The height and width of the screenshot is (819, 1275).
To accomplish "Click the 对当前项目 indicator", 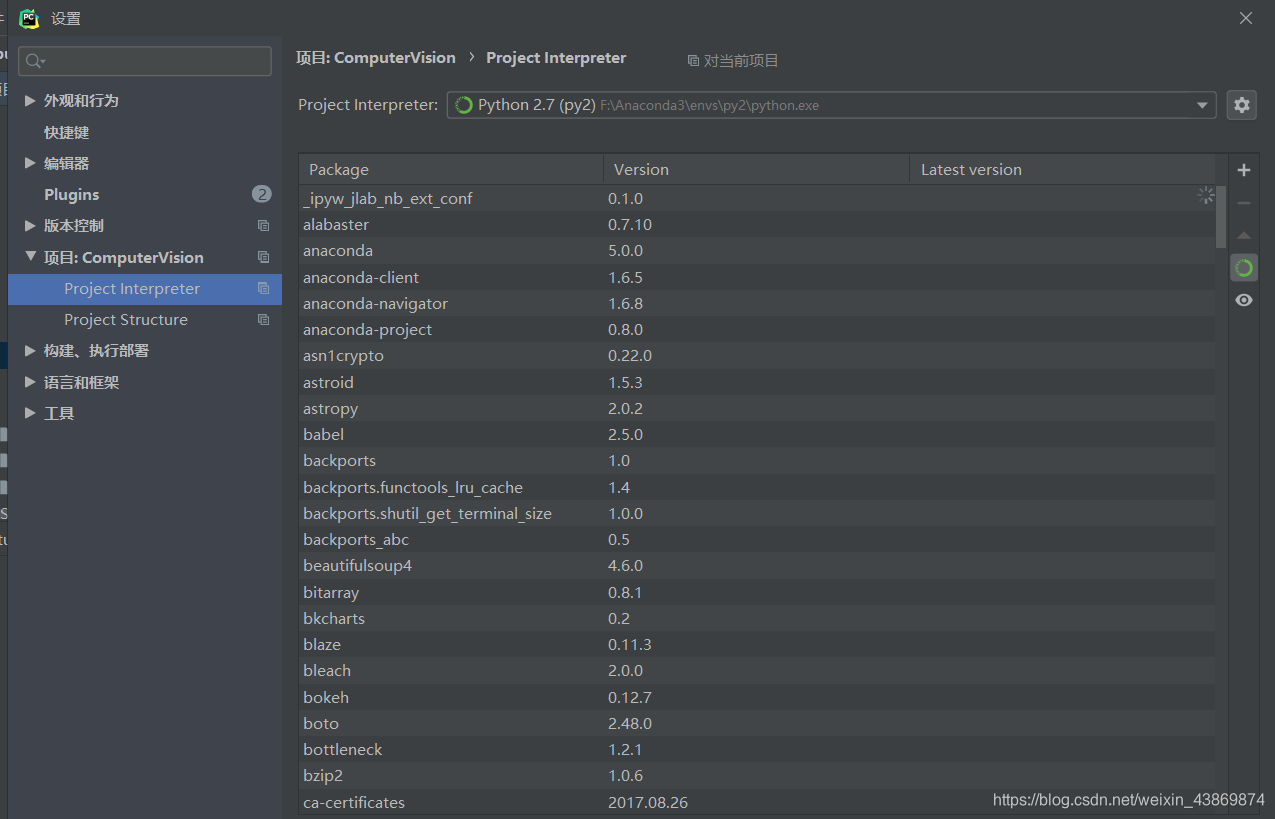I will pyautogui.click(x=733, y=61).
